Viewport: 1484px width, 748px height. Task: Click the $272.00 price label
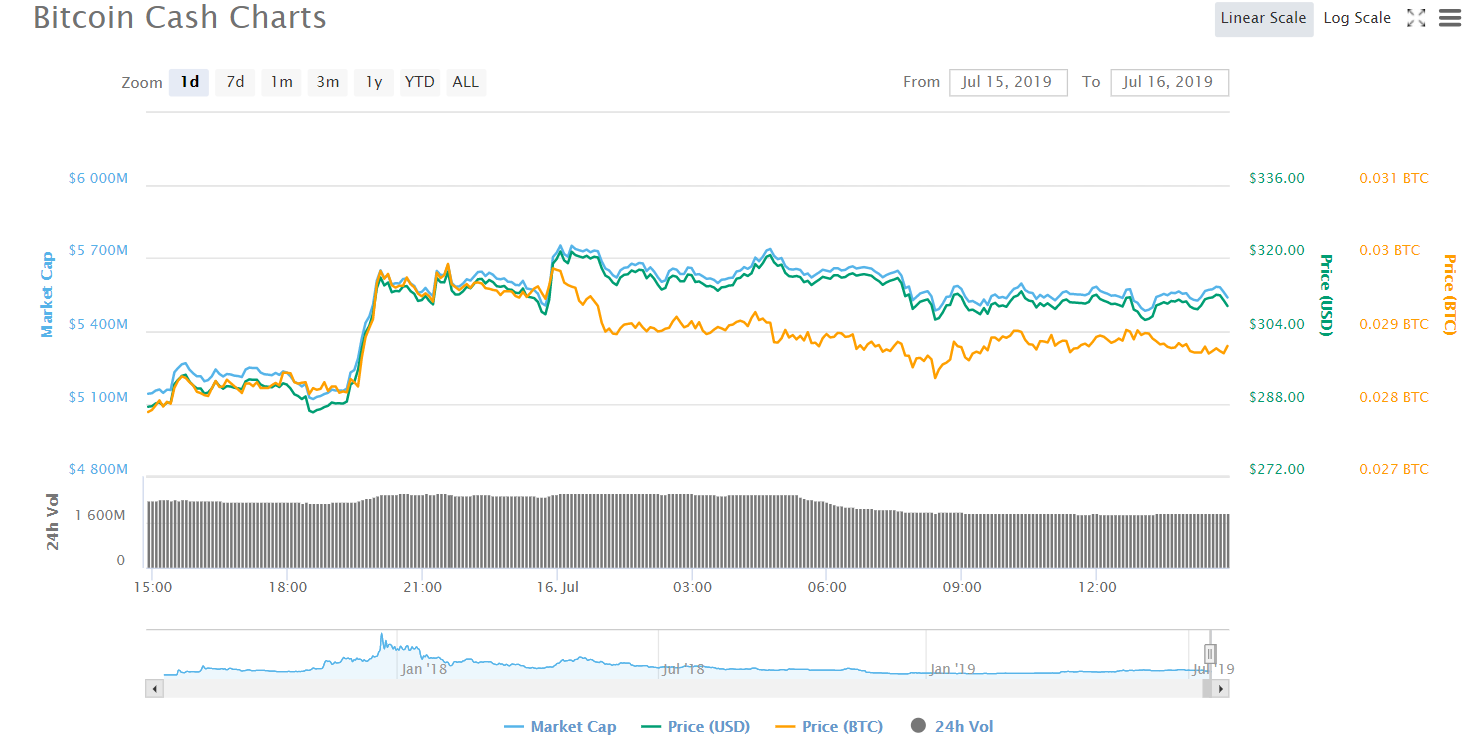tap(1277, 469)
